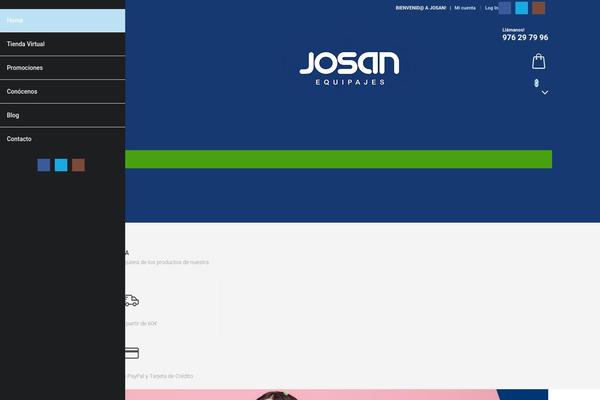Open Contacto menu item
The width and height of the screenshot is (600, 400).
[62, 139]
